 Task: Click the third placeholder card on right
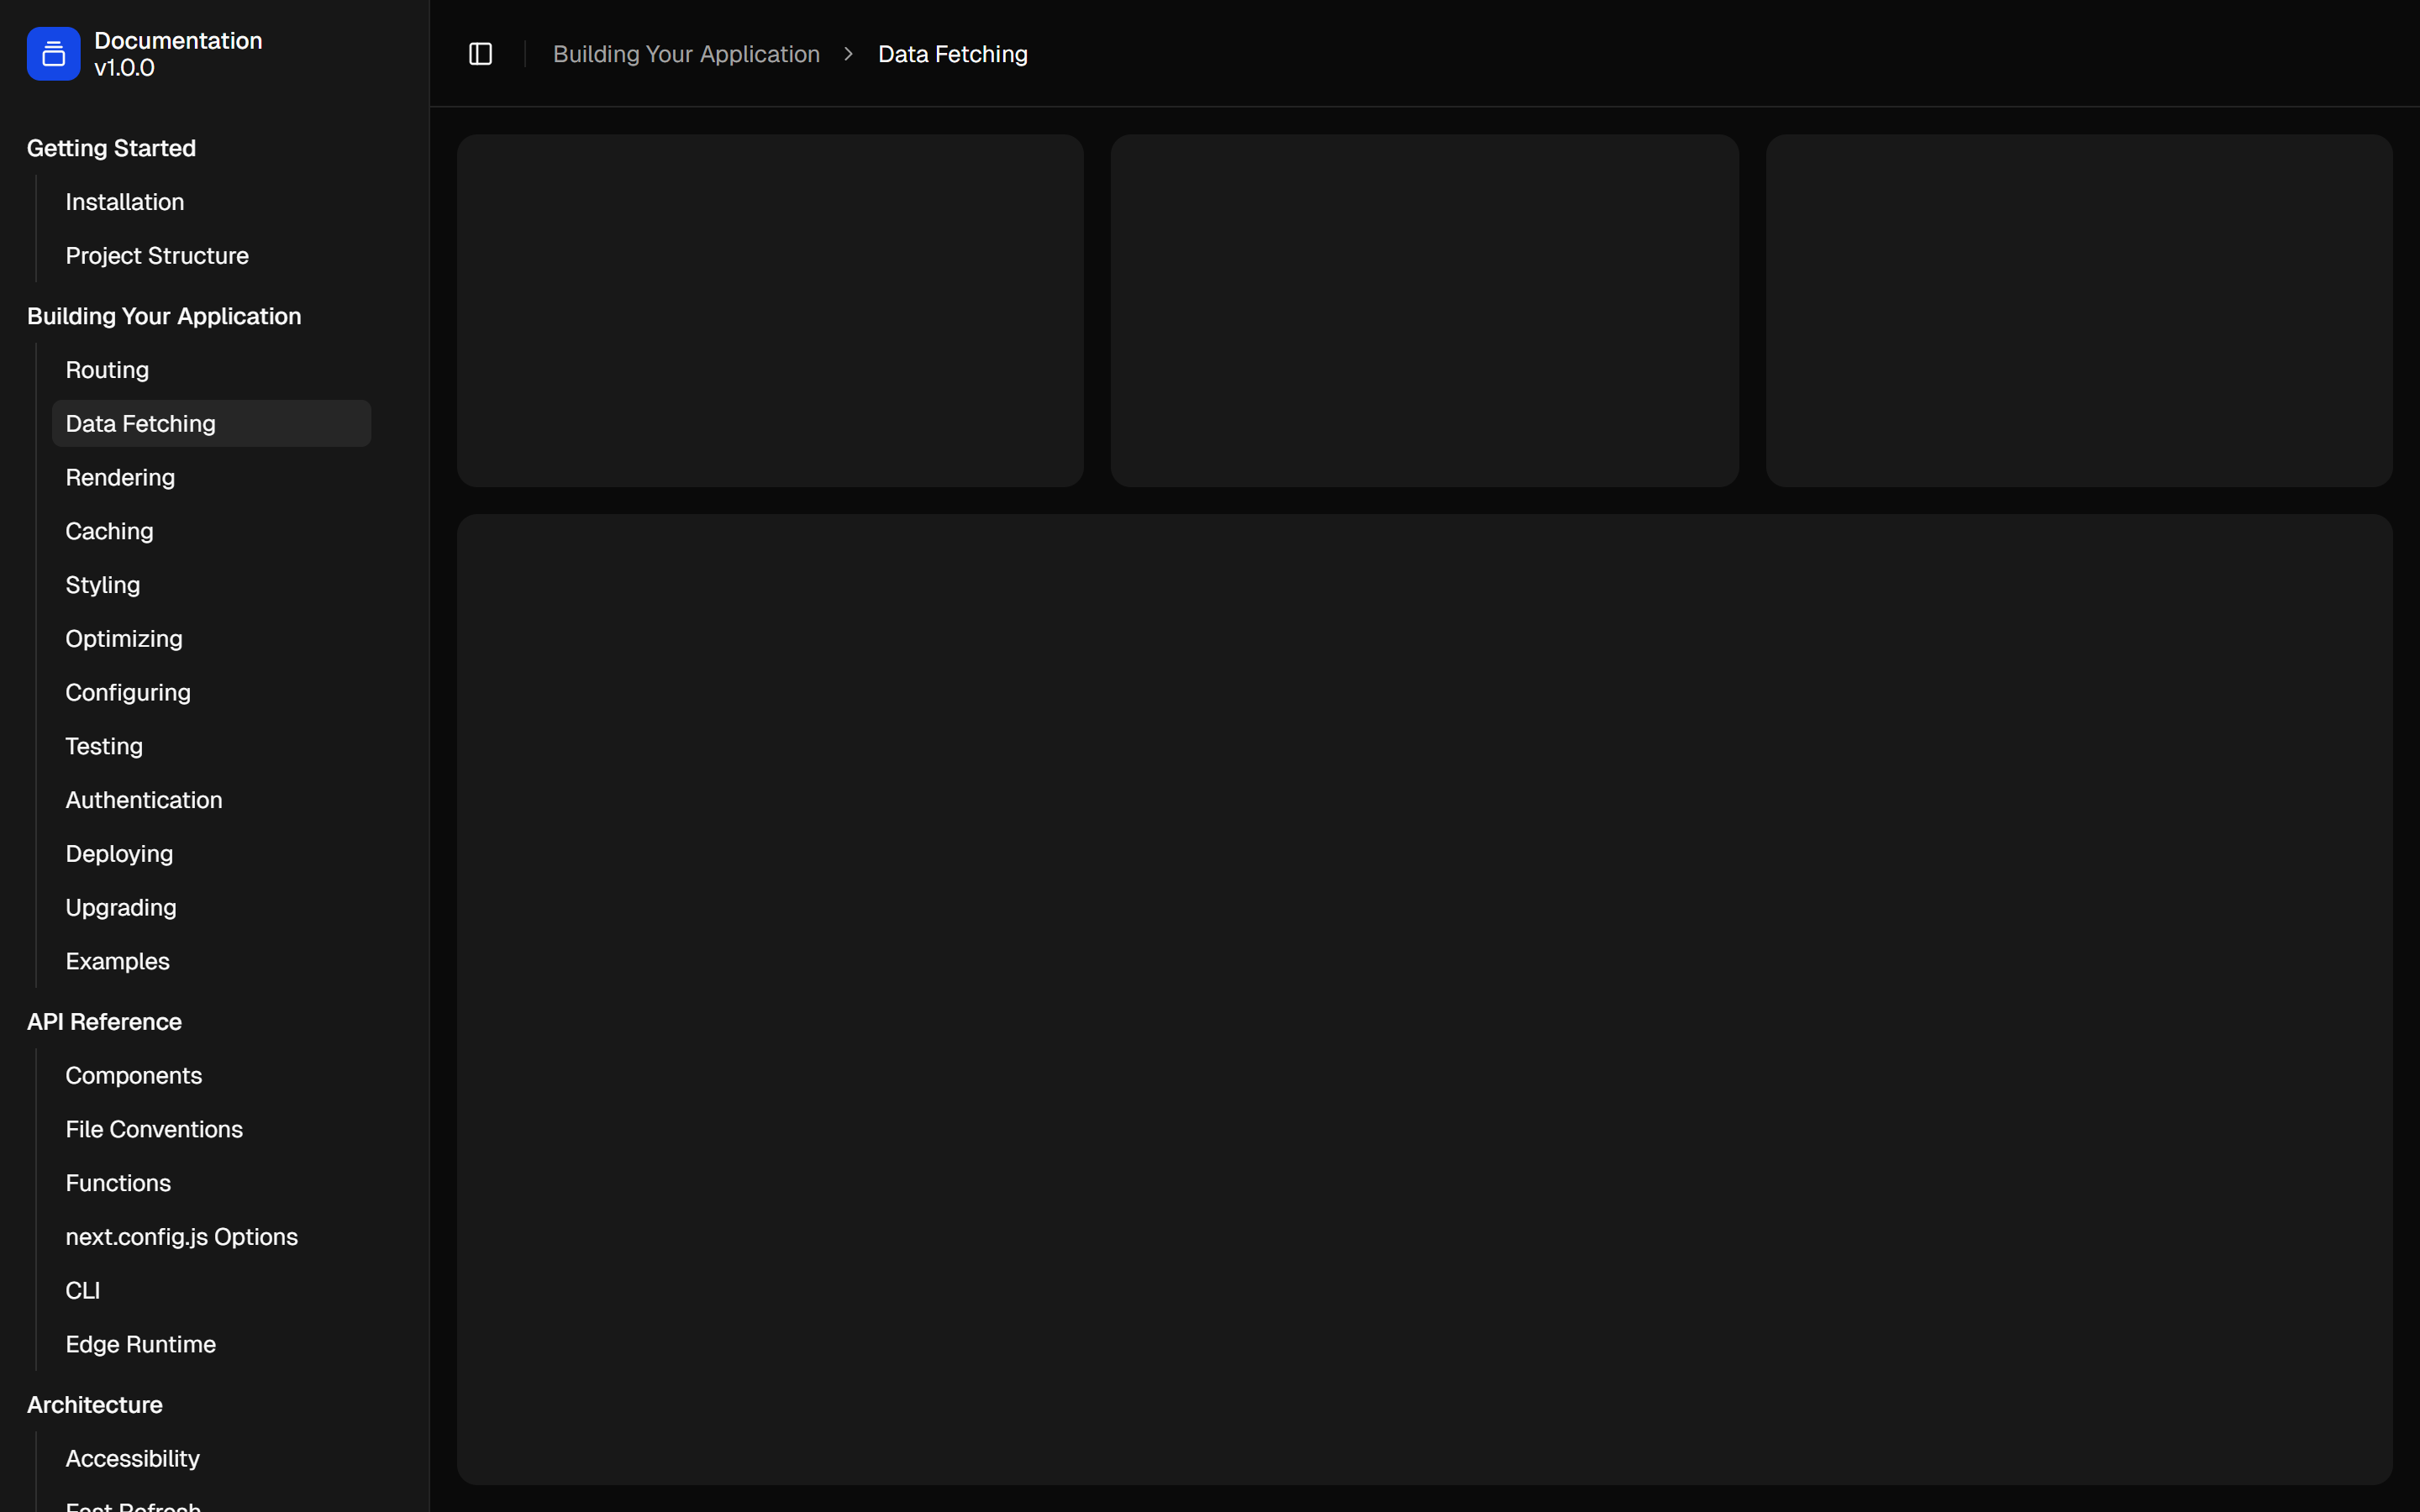click(x=2078, y=311)
